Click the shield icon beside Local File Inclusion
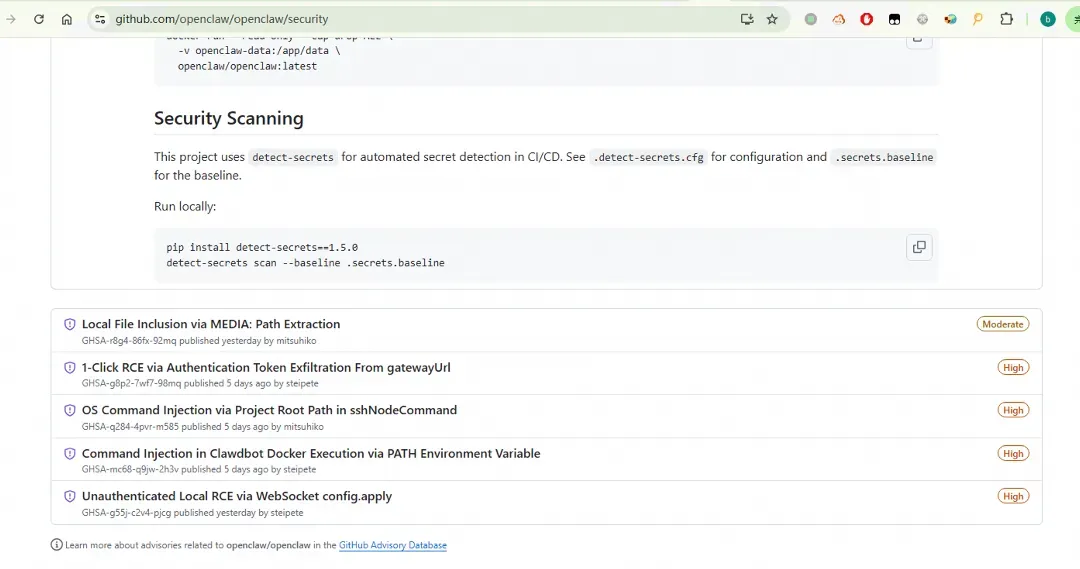The width and height of the screenshot is (1080, 569). pyautogui.click(x=70, y=325)
